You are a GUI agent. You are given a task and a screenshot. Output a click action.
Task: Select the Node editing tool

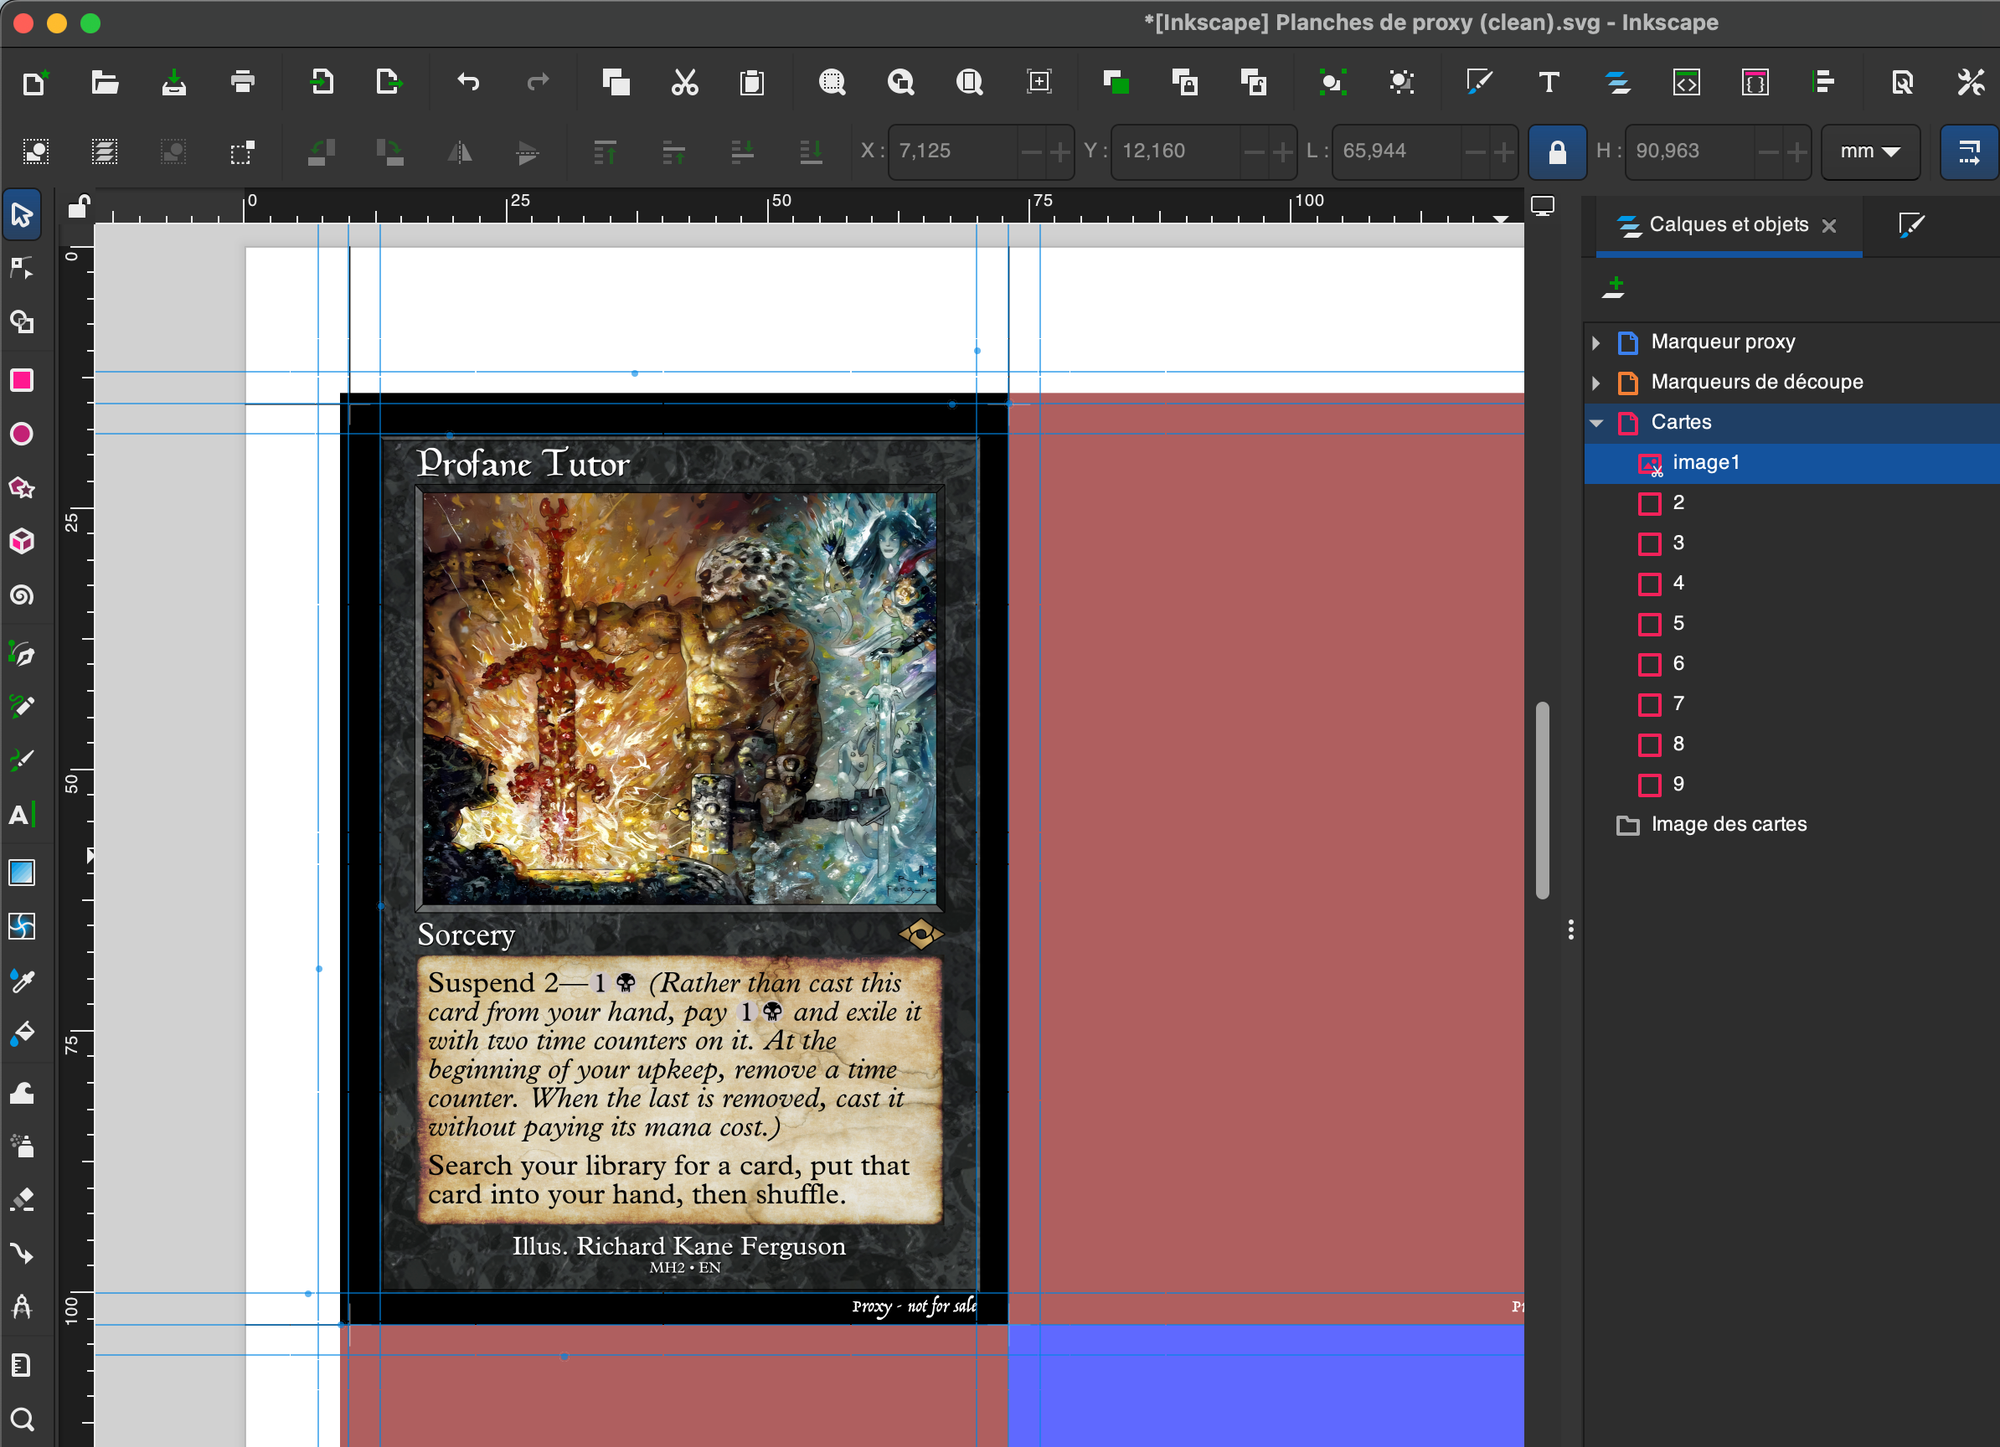pyautogui.click(x=23, y=268)
